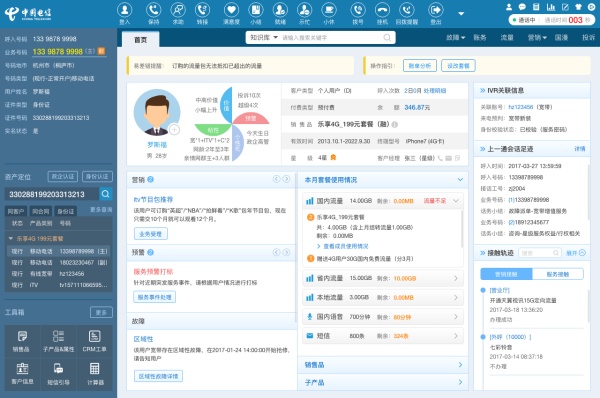Select the 营销接触 toggle tab
Screen dimensions: 600x398
(506, 274)
